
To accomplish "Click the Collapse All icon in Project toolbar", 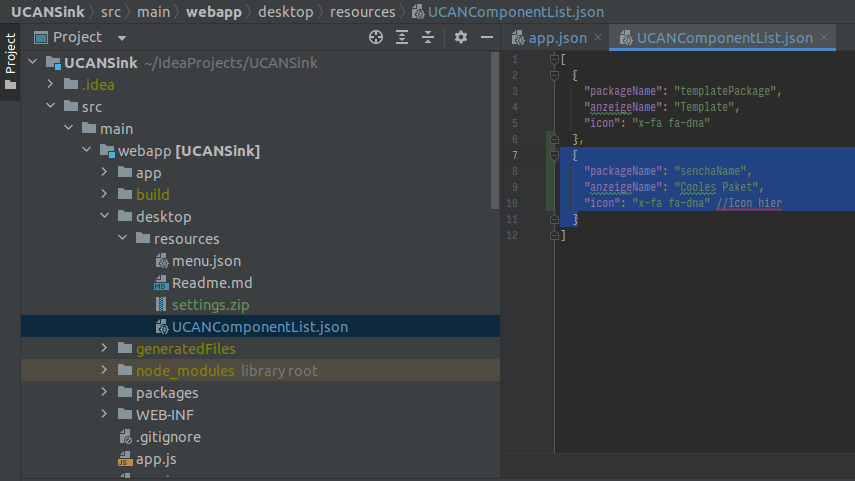I will (428, 37).
